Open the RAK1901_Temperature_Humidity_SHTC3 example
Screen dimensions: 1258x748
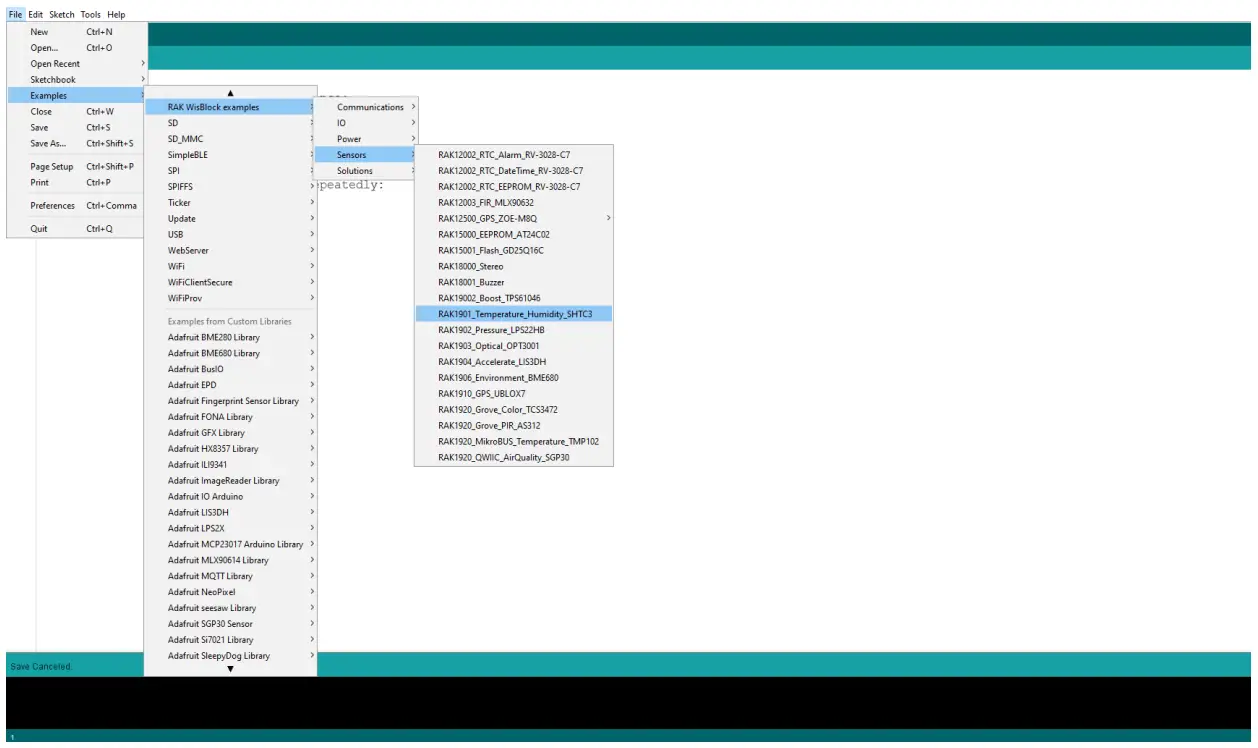click(x=514, y=314)
